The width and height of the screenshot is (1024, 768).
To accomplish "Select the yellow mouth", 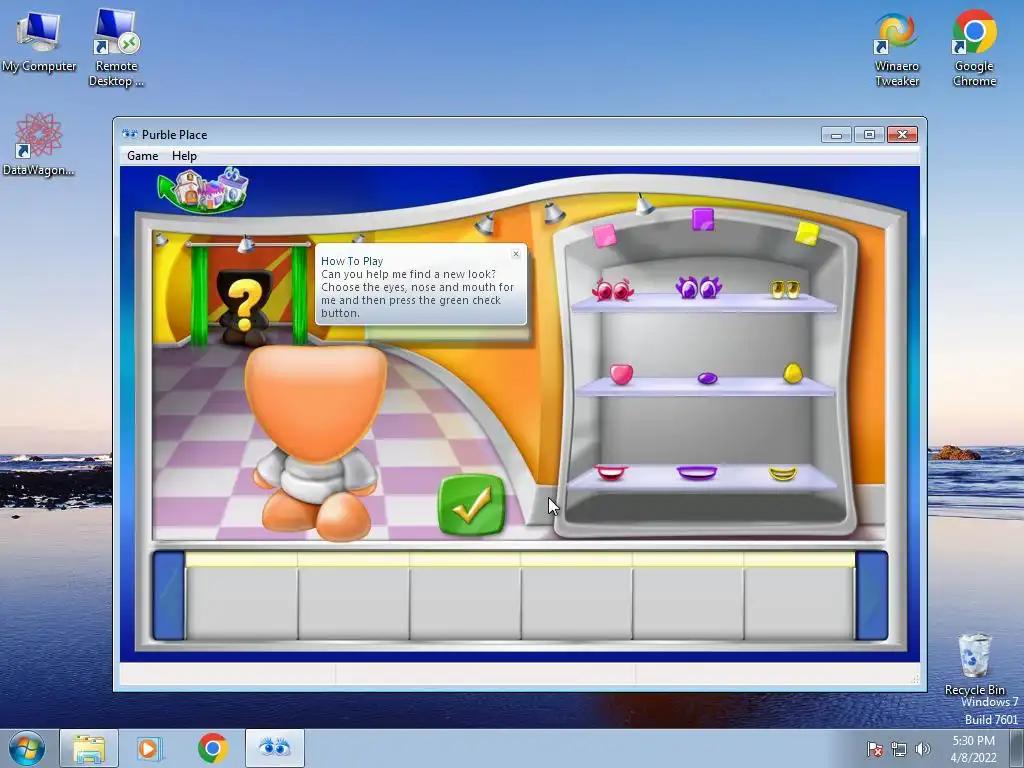I will (782, 473).
